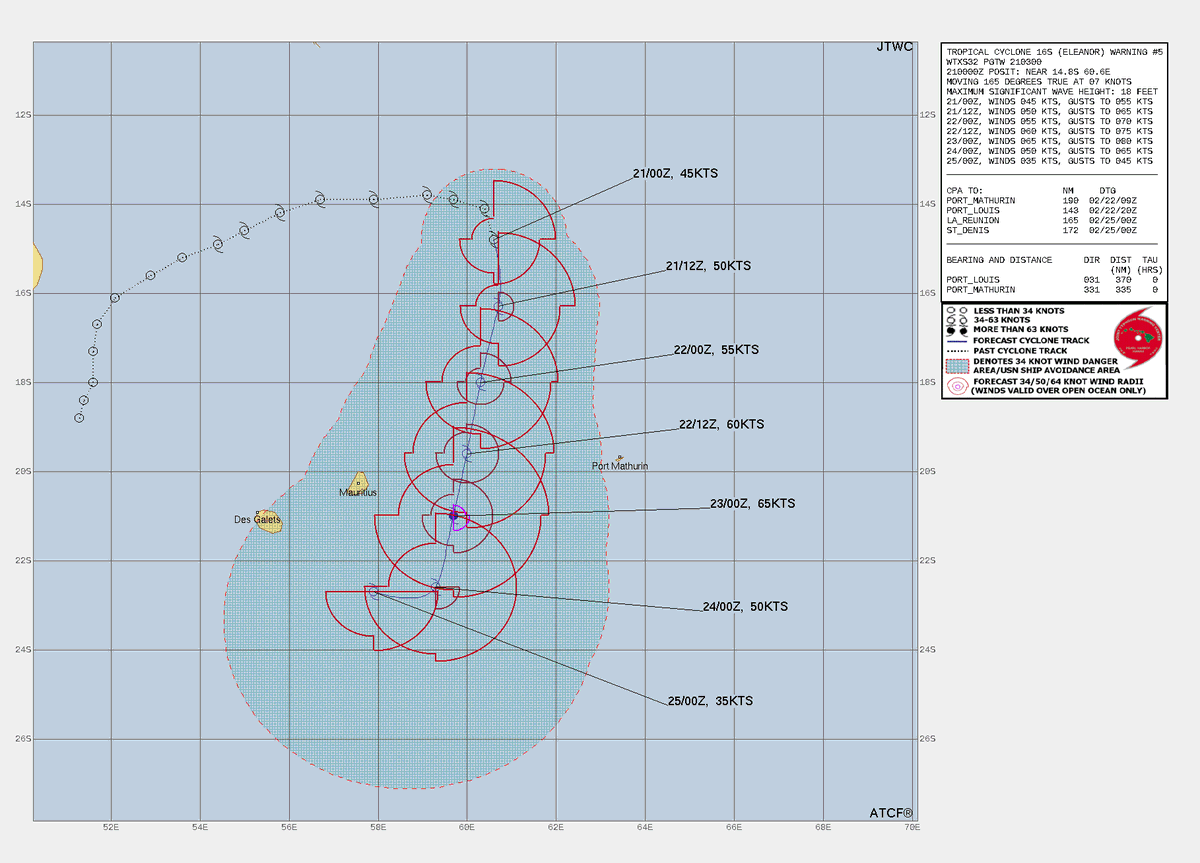Click the JTWC label at the map's top right
Viewport: 1200px width, 863px height.
897,48
